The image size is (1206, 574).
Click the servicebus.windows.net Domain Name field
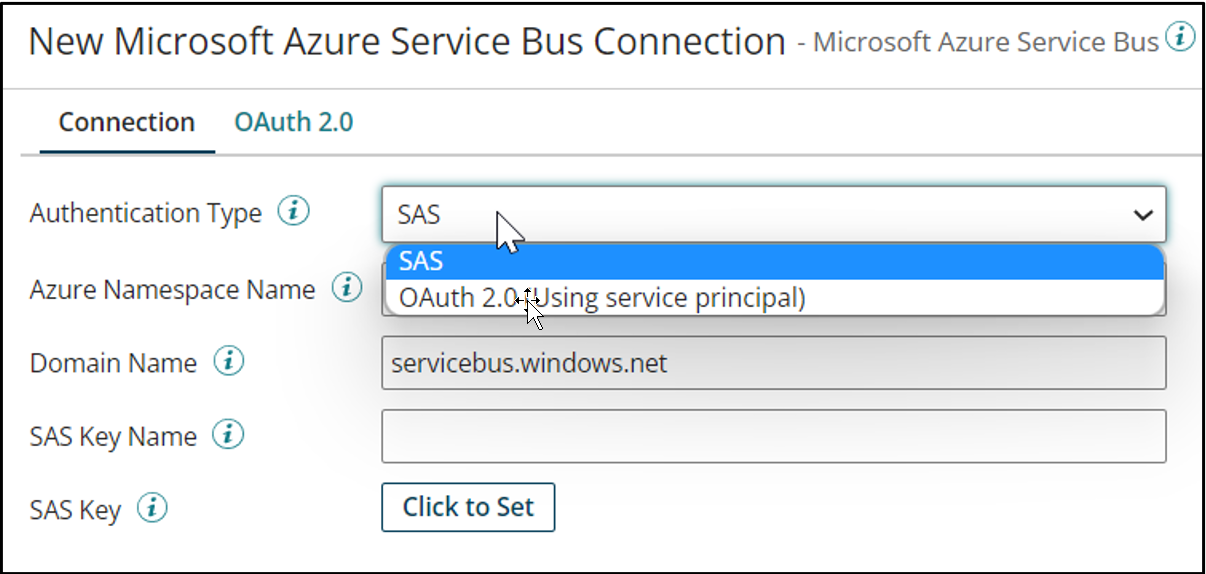(x=773, y=362)
